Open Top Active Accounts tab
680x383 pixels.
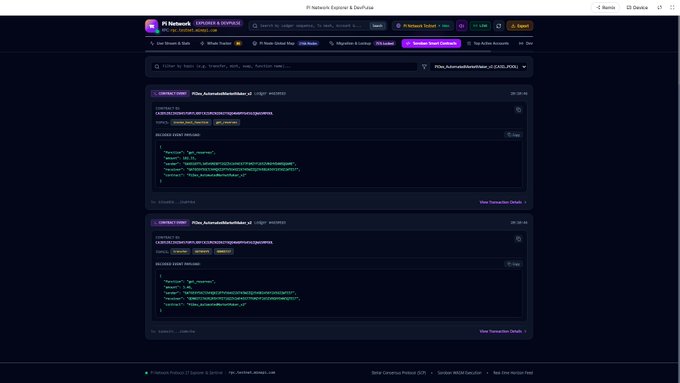point(488,43)
